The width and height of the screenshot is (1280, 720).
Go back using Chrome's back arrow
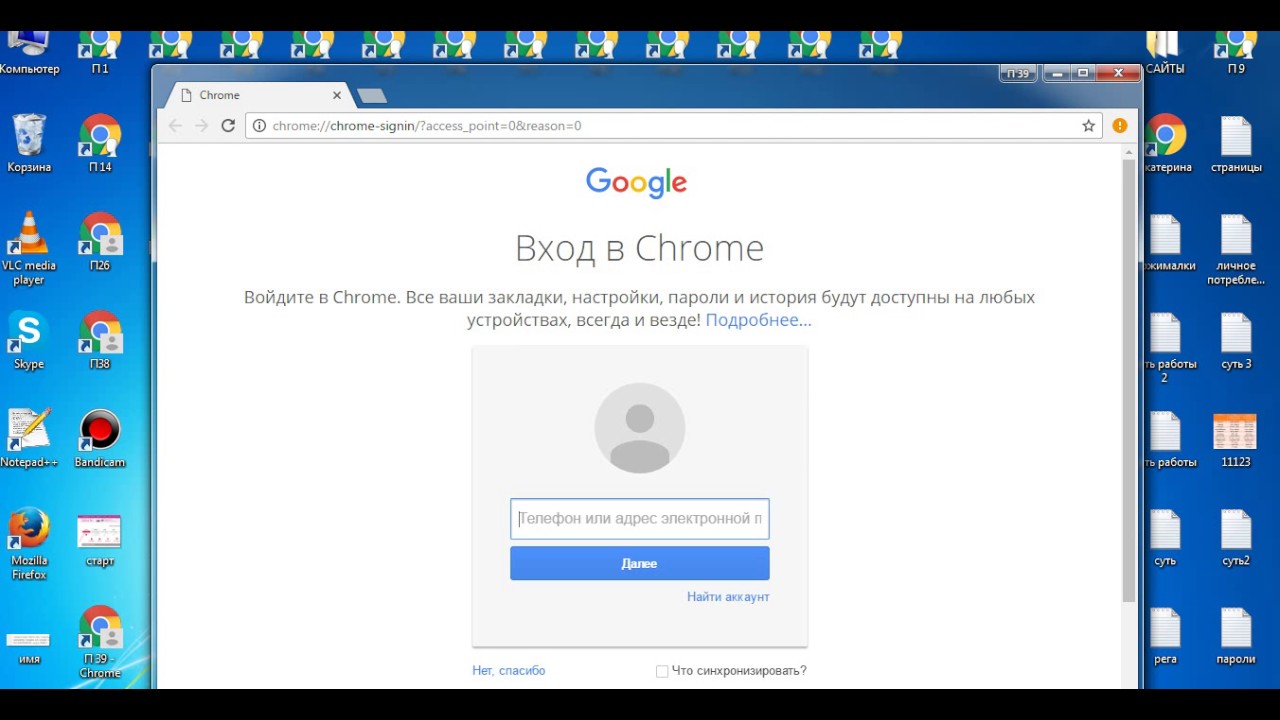tap(175, 126)
